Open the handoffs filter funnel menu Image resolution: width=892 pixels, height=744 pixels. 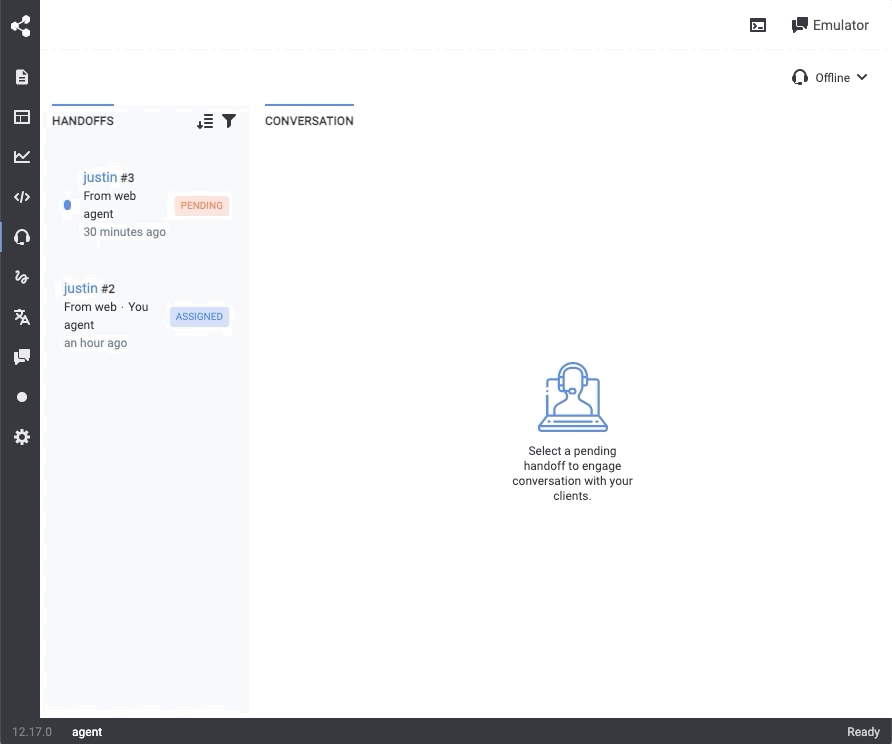tap(229, 121)
